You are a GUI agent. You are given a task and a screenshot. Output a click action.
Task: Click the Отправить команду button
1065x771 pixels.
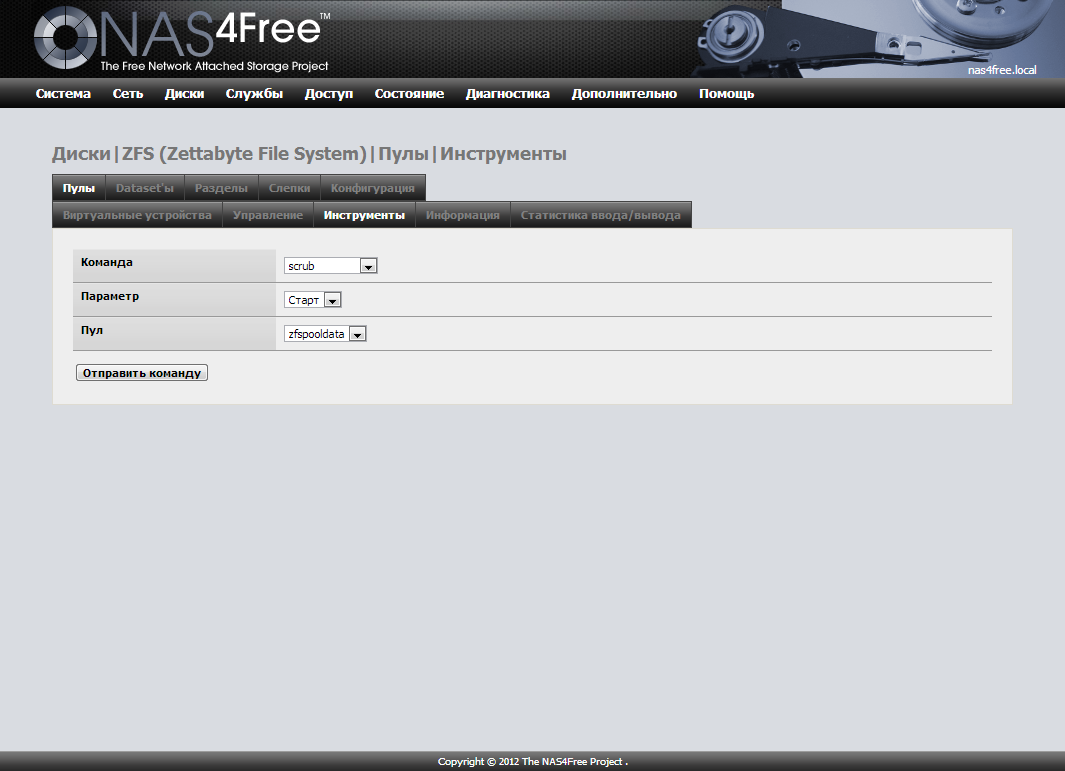point(142,373)
